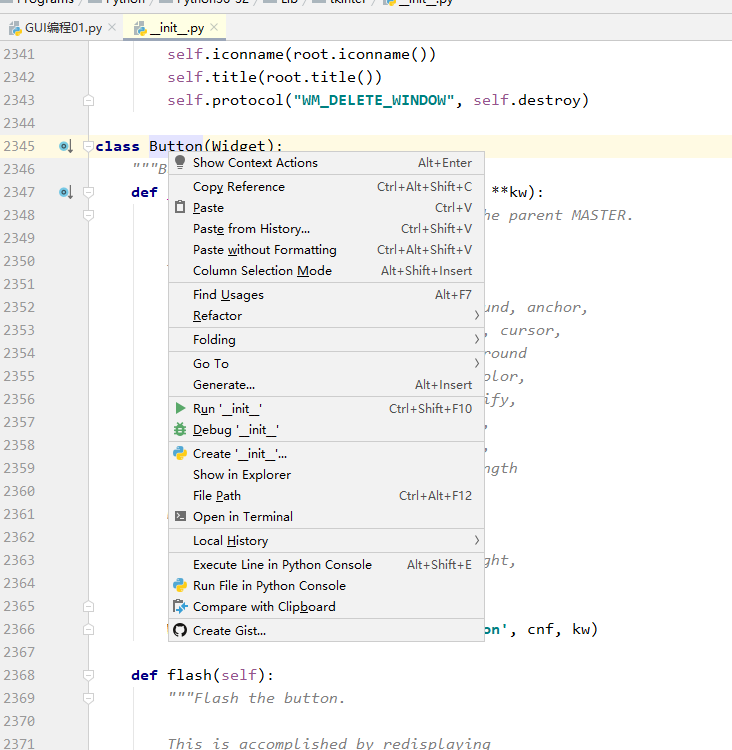Open Paste from History…
The width and height of the screenshot is (732, 750).
click(326, 229)
